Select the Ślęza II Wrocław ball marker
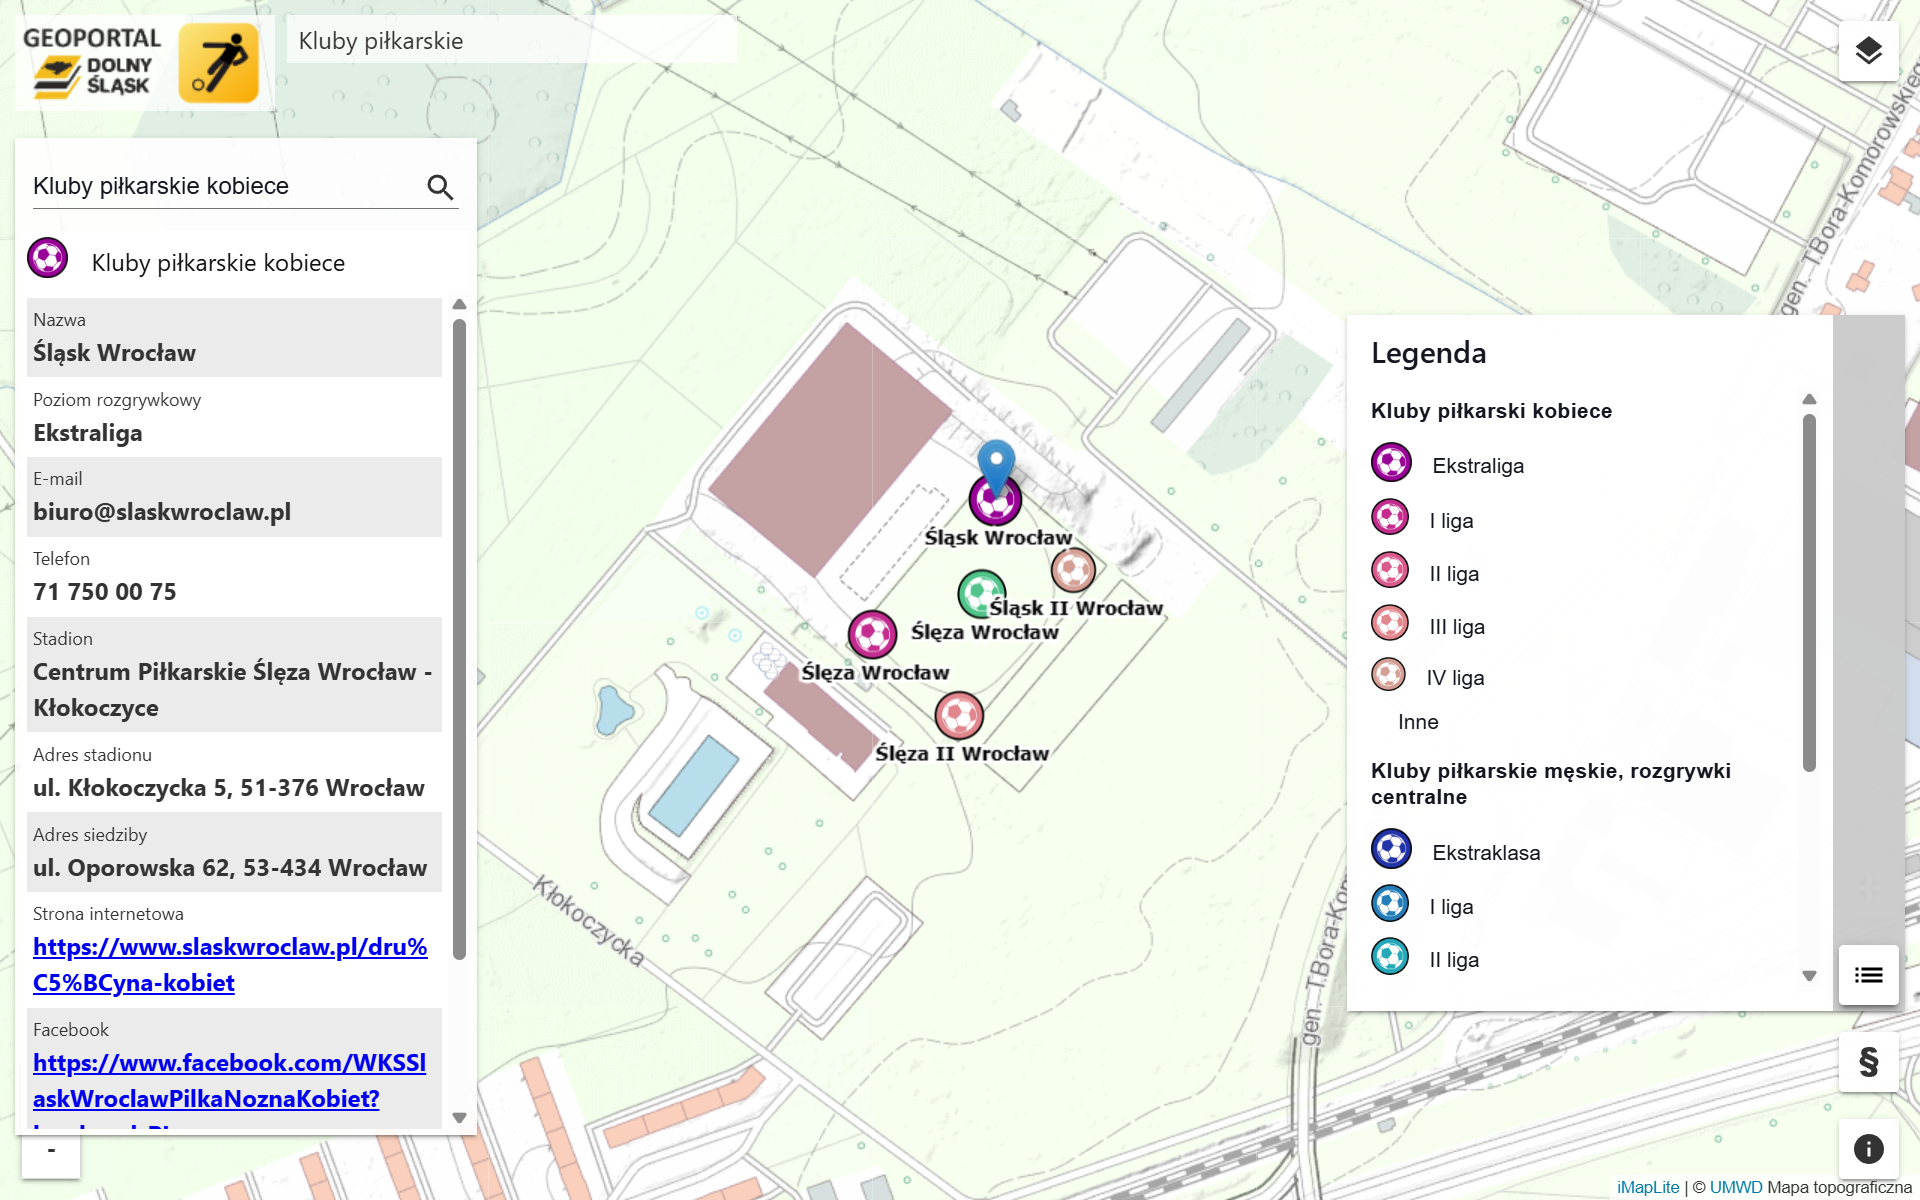This screenshot has height=1200, width=1920. point(959,716)
